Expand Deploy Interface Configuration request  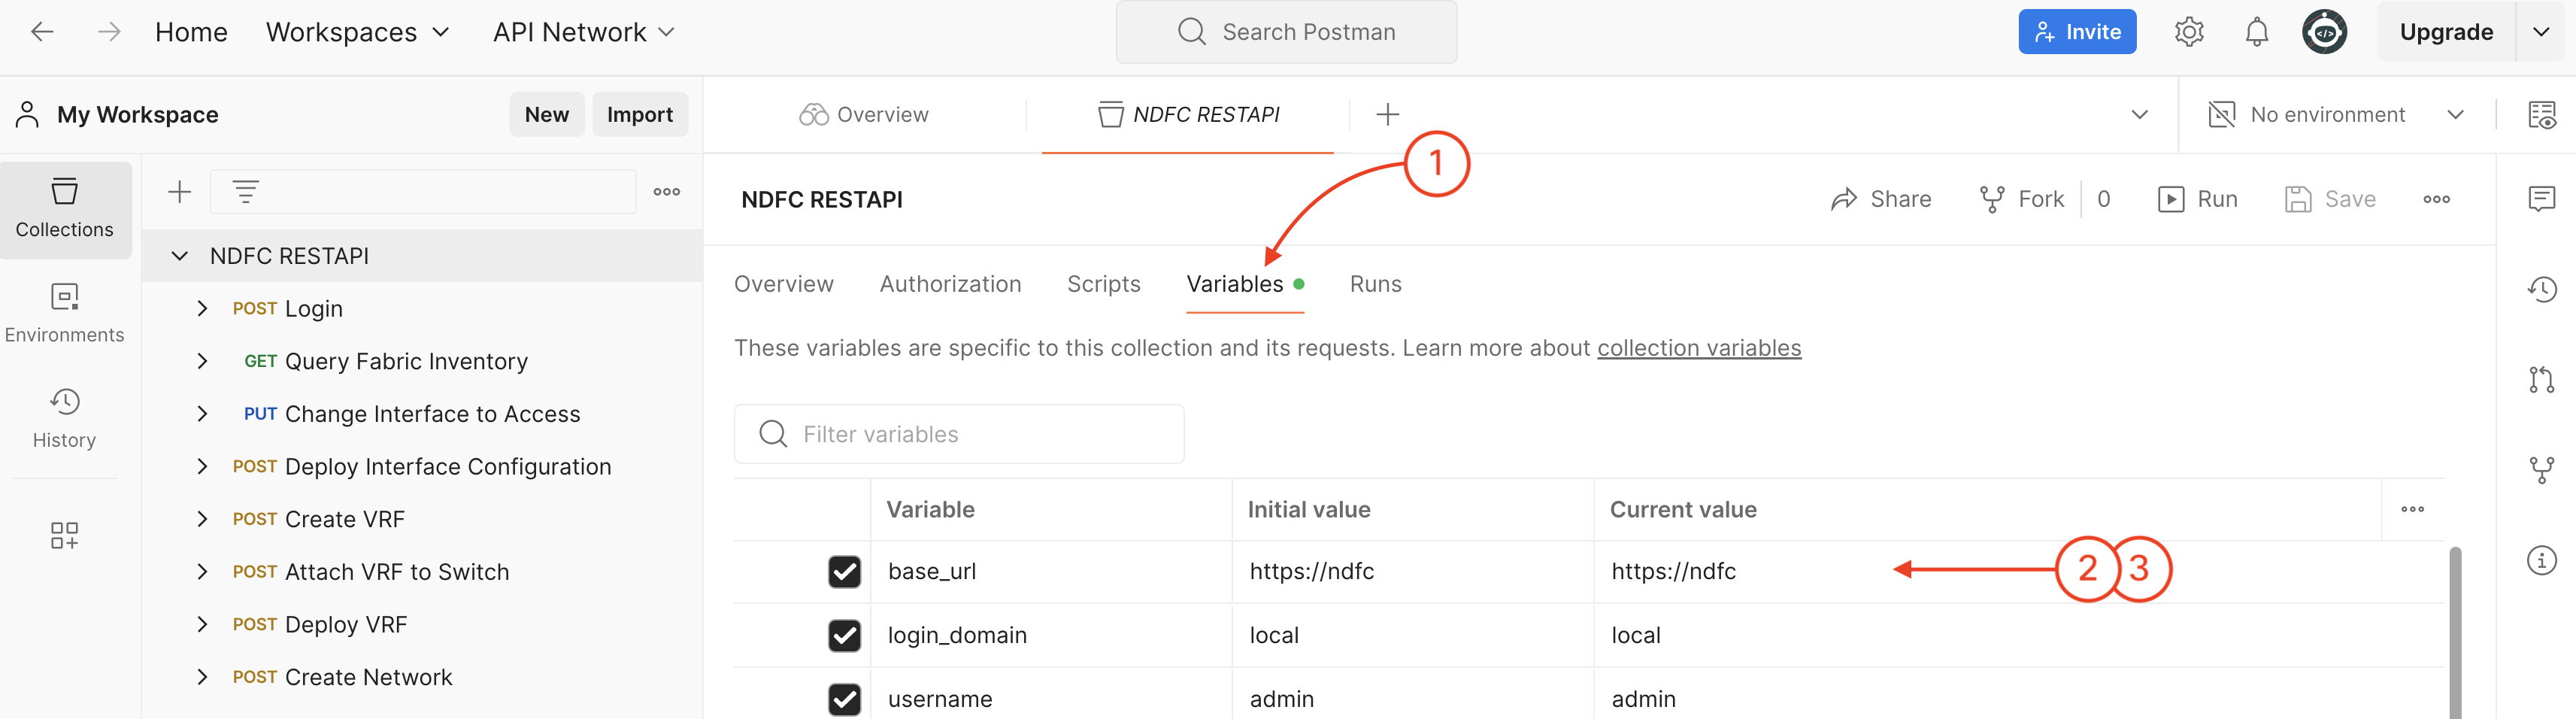pyautogui.click(x=202, y=467)
